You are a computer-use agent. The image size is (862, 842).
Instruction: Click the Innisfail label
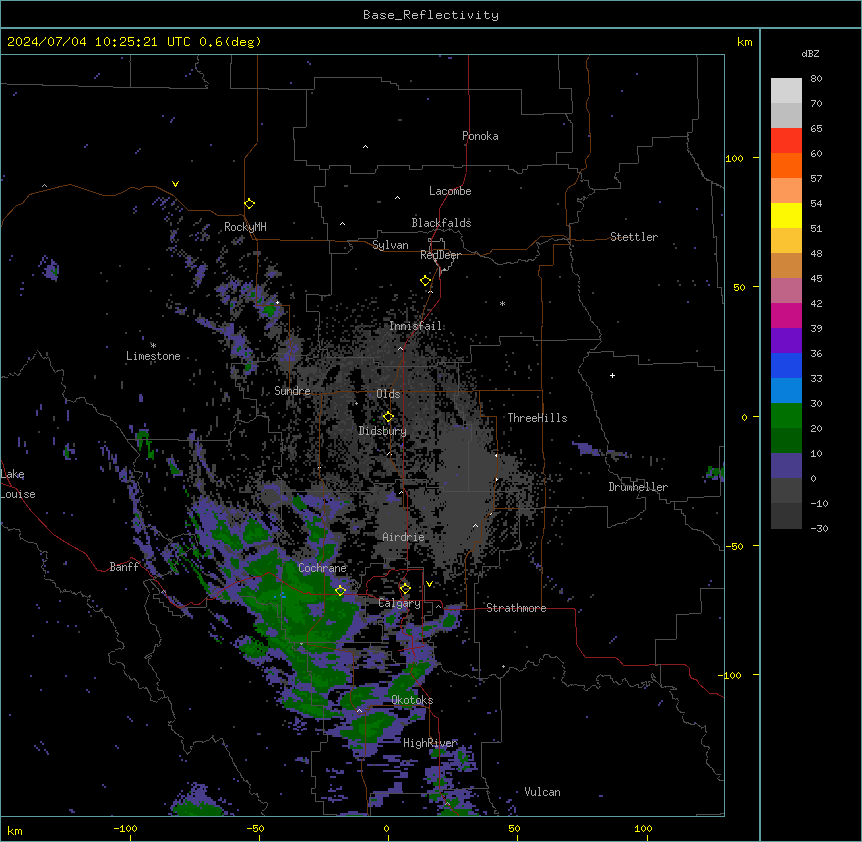[415, 326]
